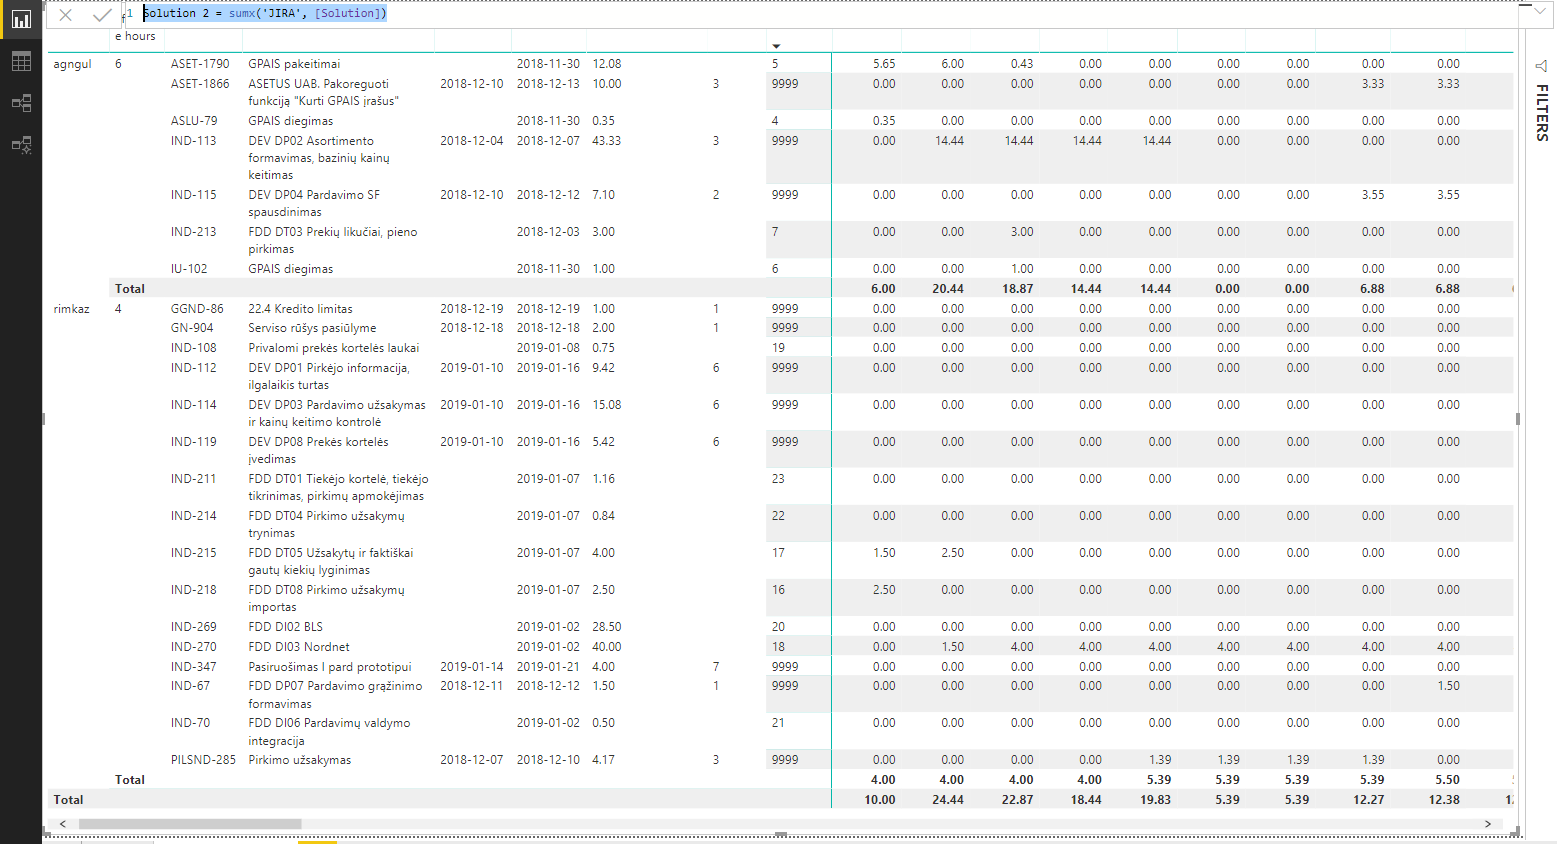Viewport: 1557px width, 844px height.
Task: Click the IND-218 issue key
Action: pyautogui.click(x=193, y=590)
